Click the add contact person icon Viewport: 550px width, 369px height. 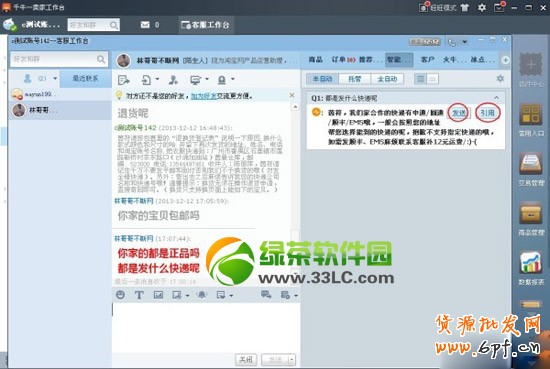[x=173, y=80]
